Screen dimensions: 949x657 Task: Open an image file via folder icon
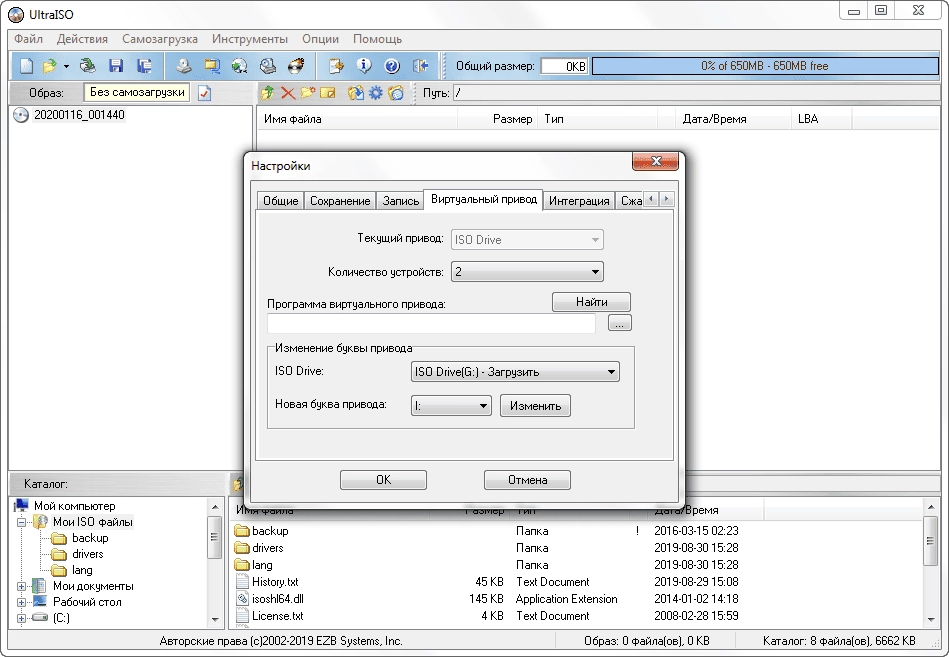(x=50, y=66)
